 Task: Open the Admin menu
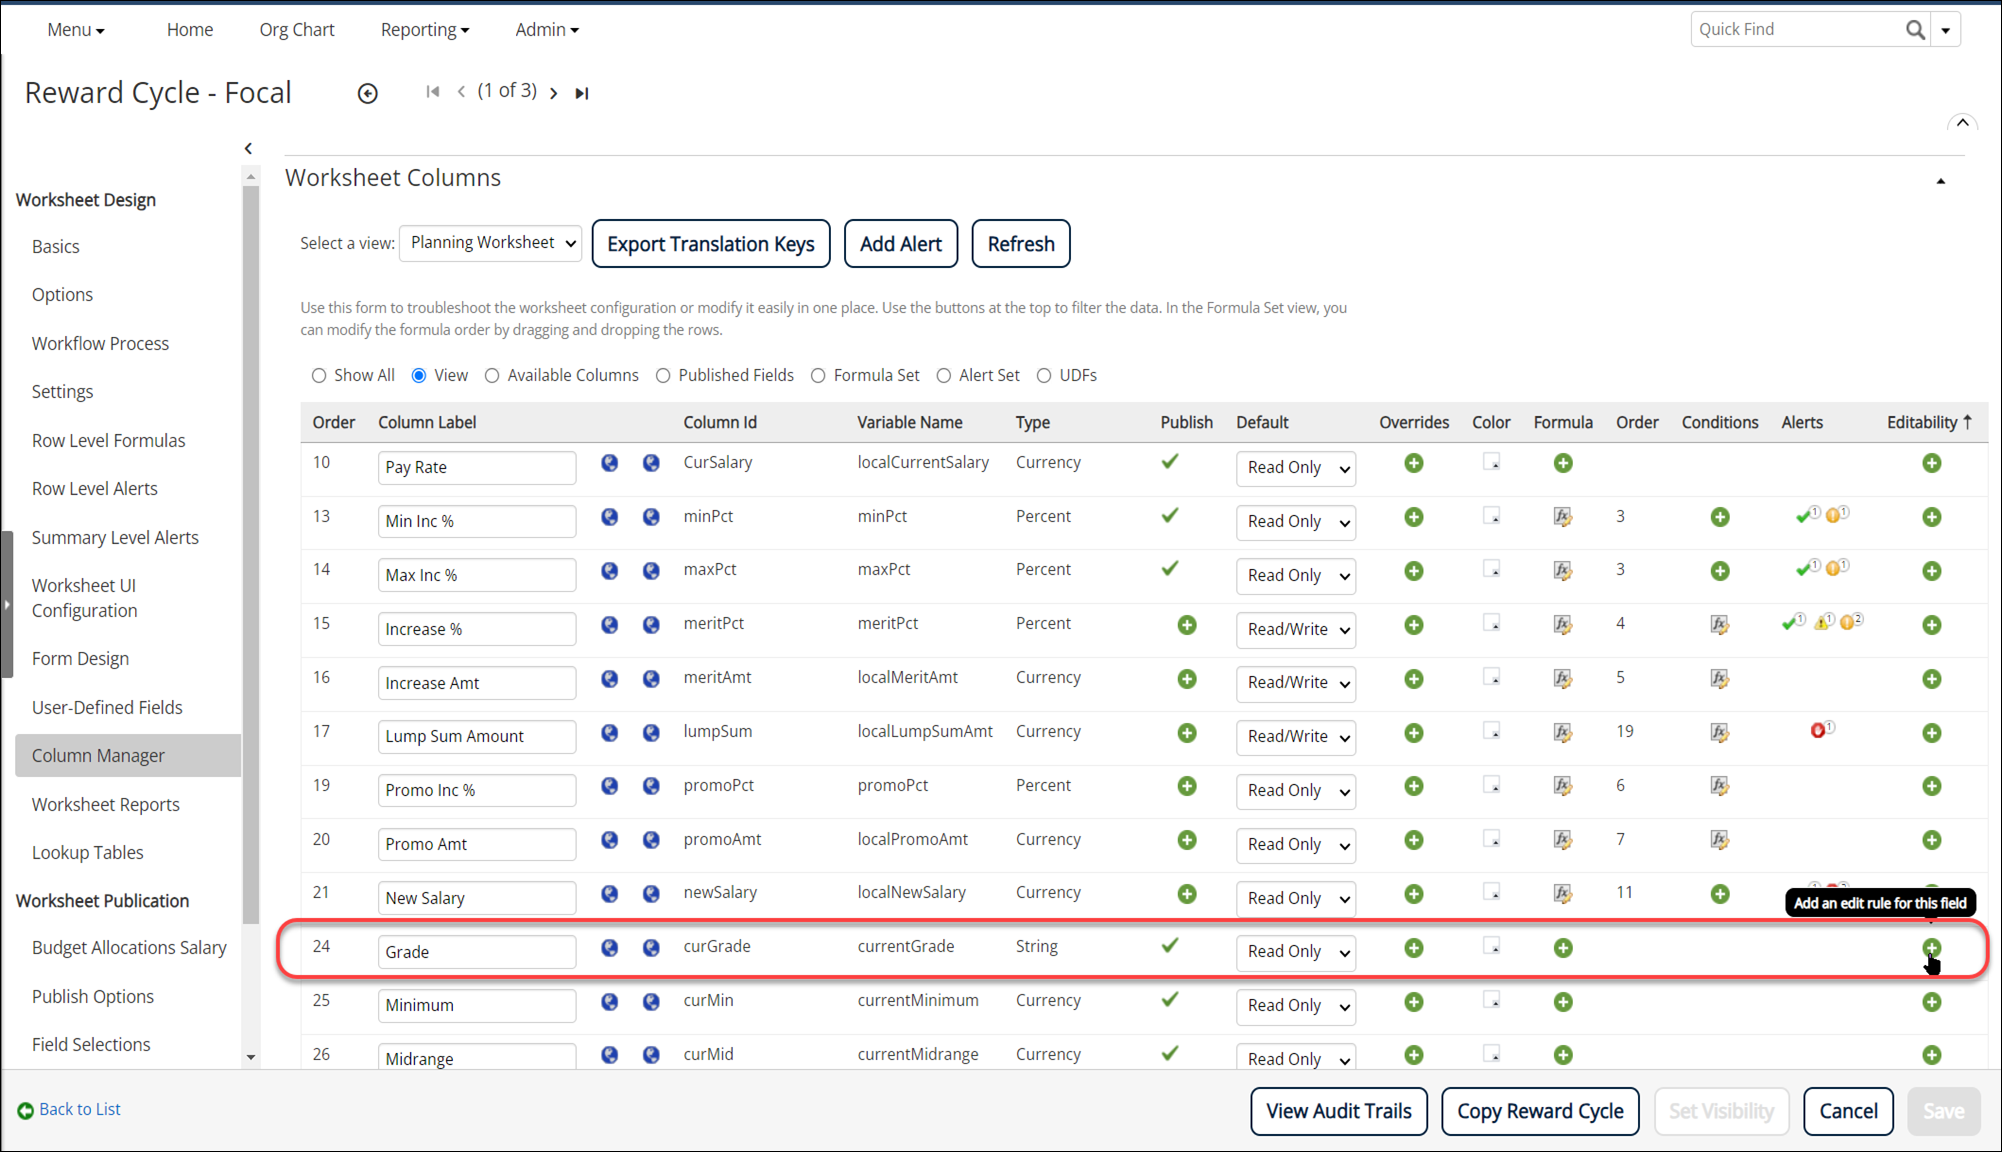[546, 29]
